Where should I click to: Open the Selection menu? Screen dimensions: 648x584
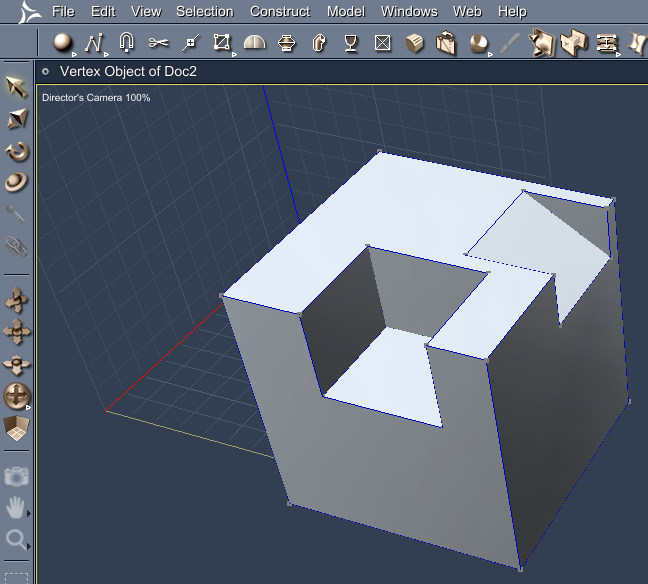[204, 12]
